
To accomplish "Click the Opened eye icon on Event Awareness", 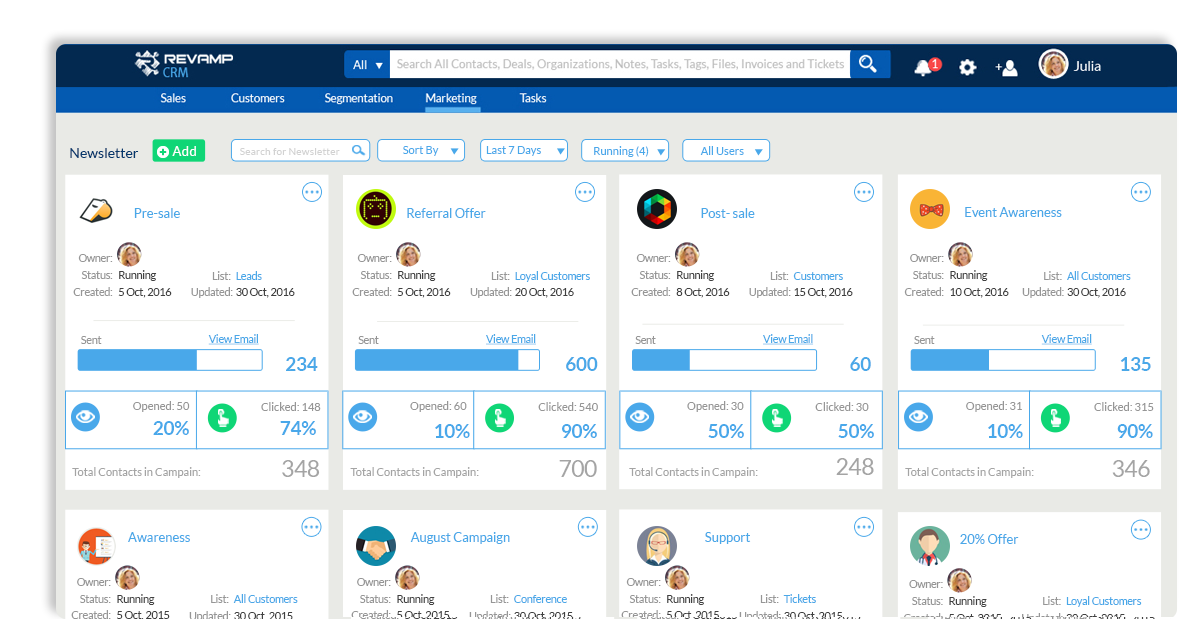I will pyautogui.click(x=919, y=418).
